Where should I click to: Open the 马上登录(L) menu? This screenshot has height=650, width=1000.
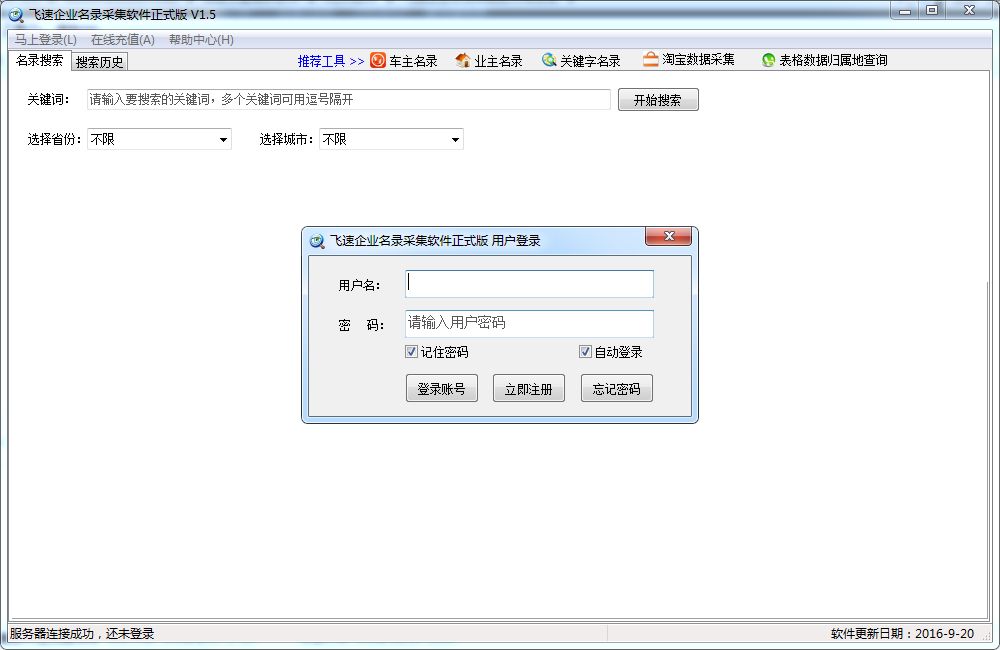pyautogui.click(x=46, y=40)
